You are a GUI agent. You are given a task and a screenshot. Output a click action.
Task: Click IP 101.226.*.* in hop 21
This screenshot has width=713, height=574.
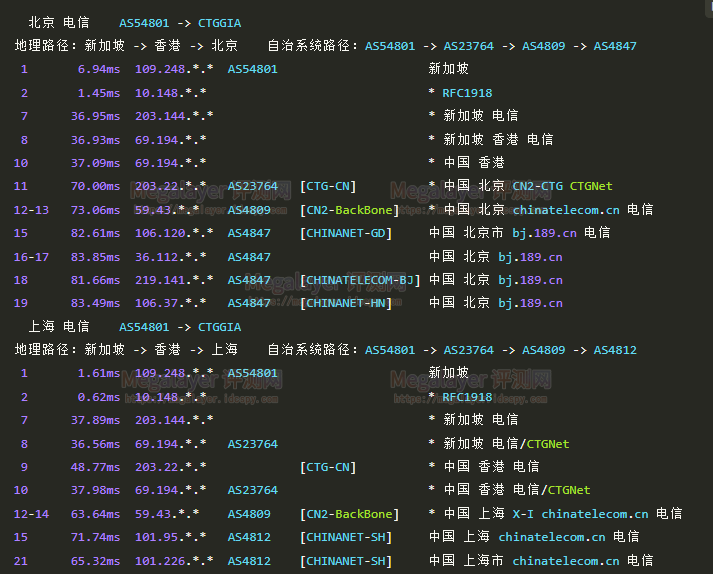pos(174,561)
